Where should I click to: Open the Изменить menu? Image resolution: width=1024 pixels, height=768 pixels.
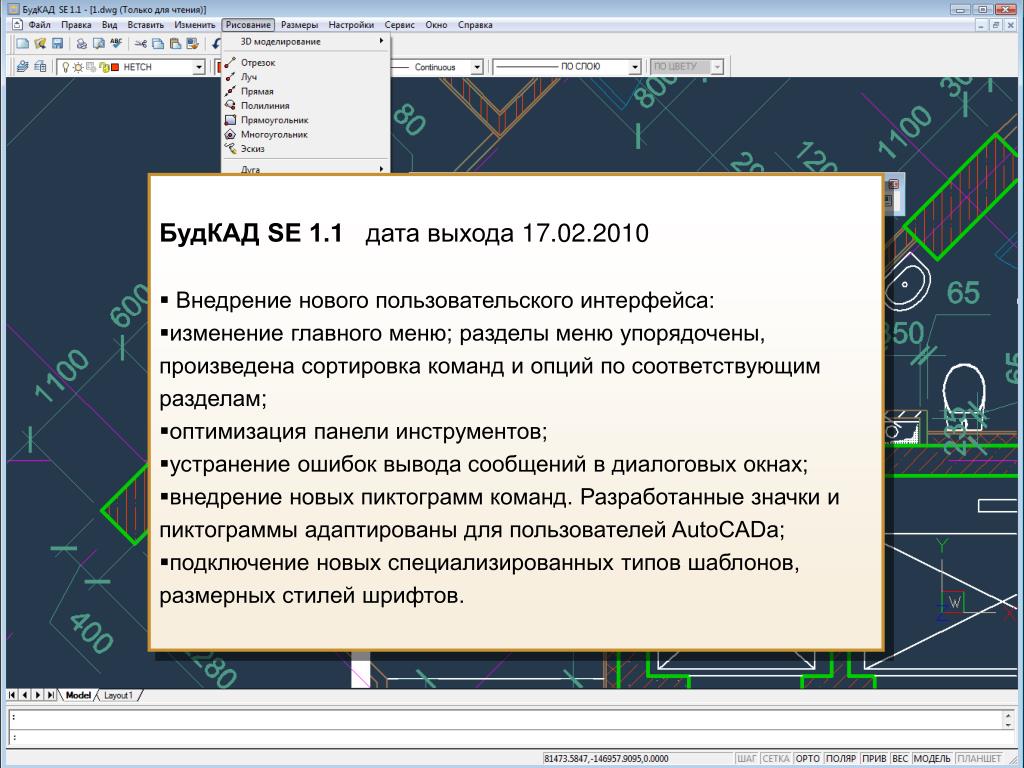195,25
